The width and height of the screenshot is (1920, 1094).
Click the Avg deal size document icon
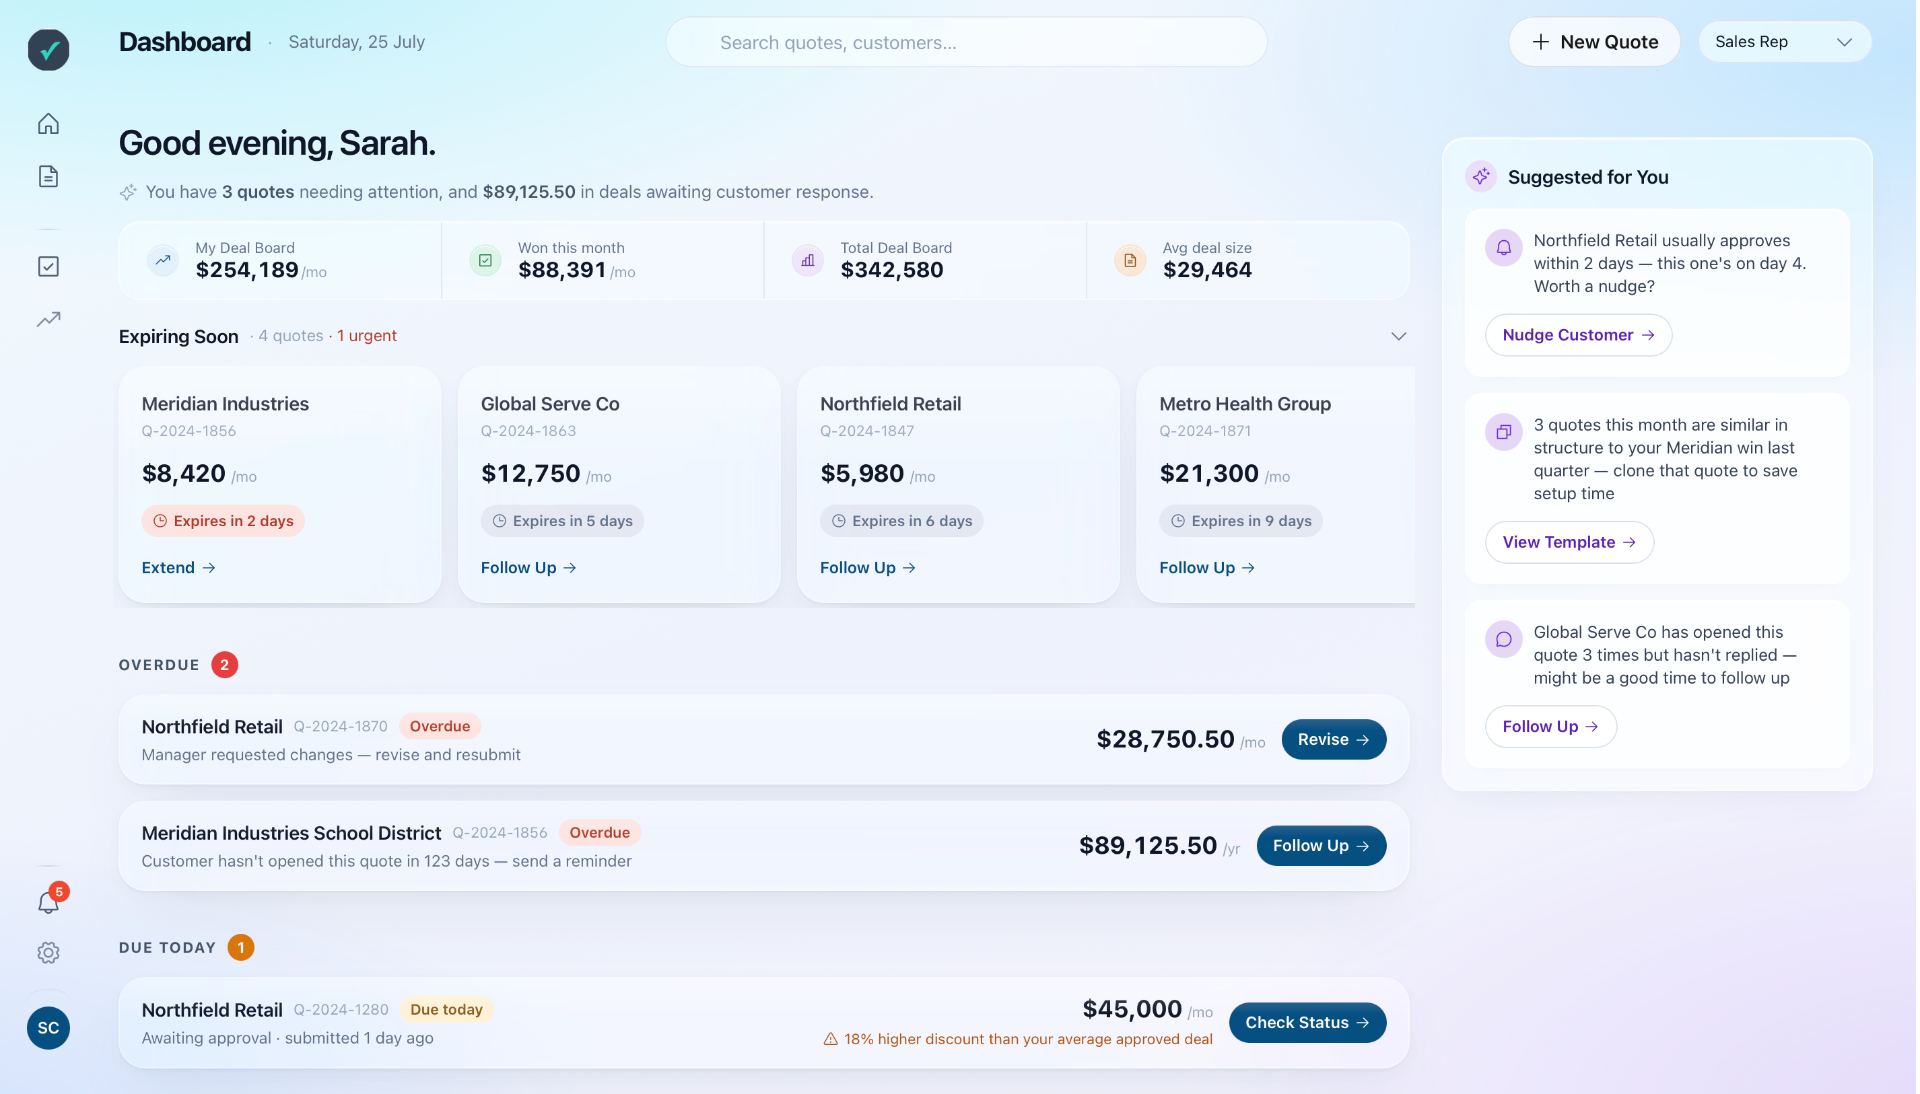click(1130, 260)
